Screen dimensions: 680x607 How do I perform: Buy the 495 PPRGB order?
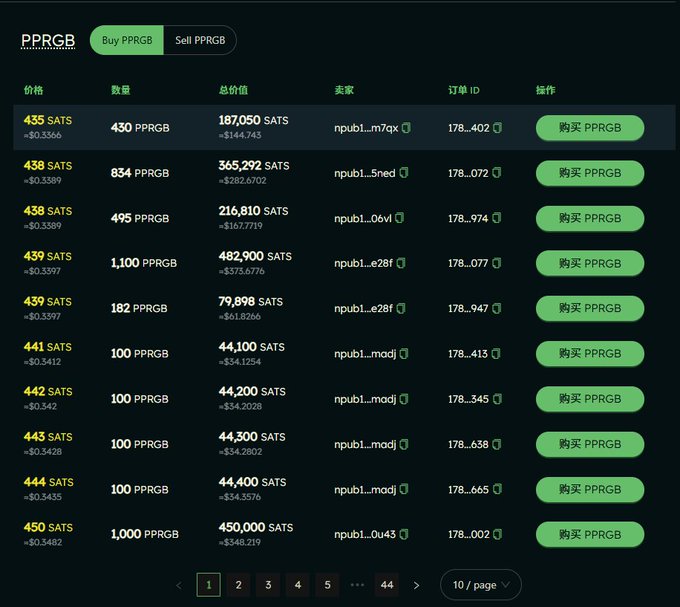click(590, 218)
